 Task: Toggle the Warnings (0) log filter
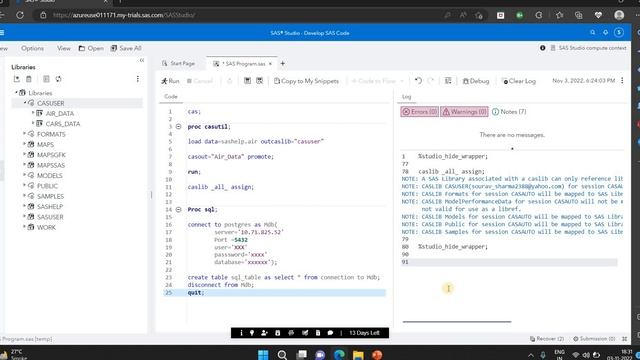pyautogui.click(x=464, y=111)
